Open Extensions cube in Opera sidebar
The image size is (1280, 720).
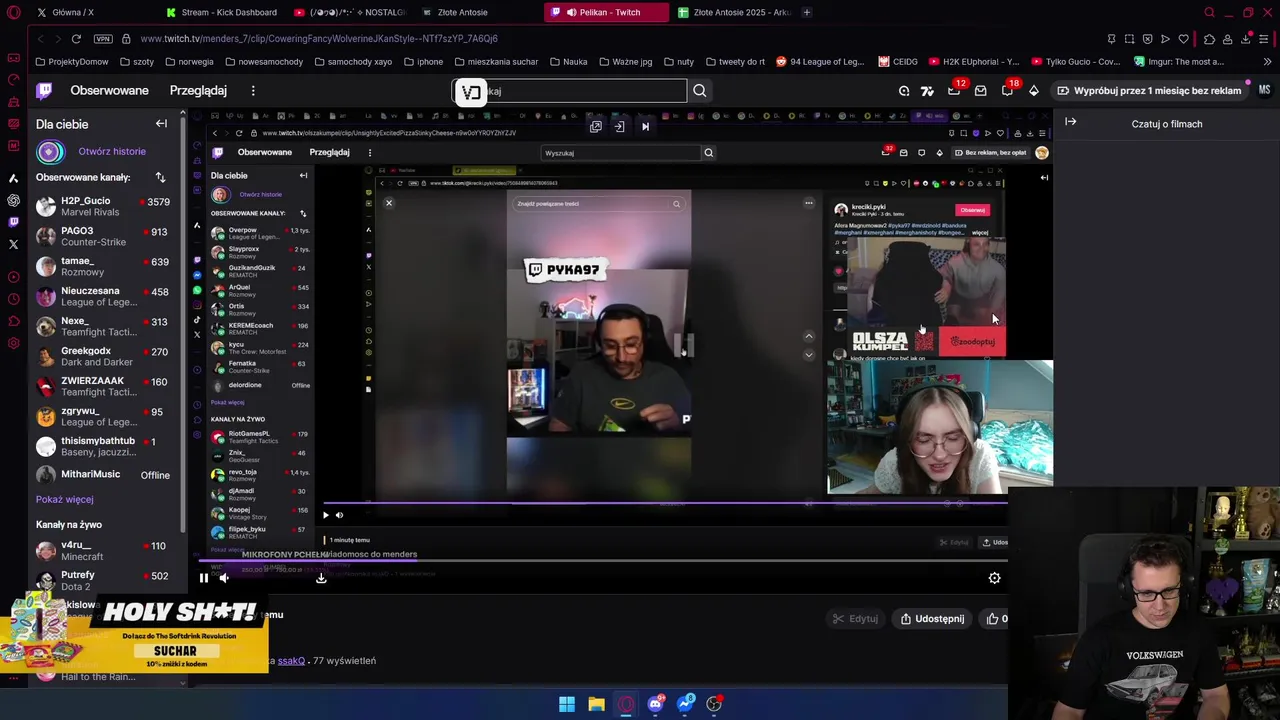13,321
